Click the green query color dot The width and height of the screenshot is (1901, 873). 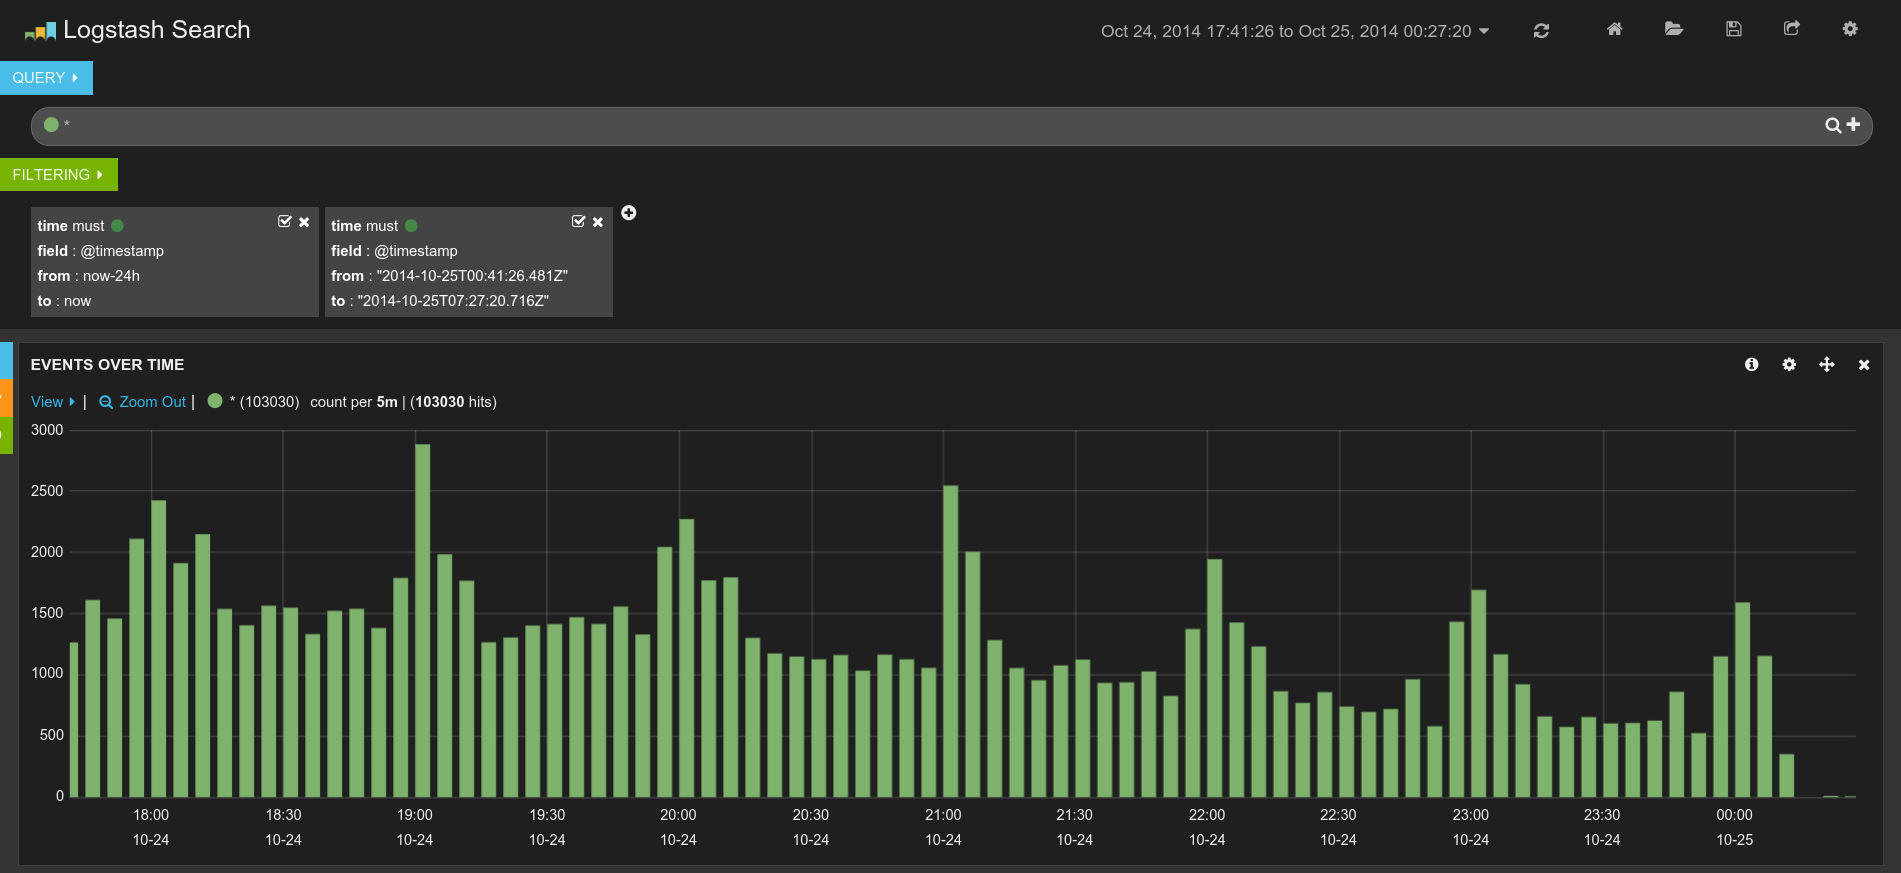point(51,125)
